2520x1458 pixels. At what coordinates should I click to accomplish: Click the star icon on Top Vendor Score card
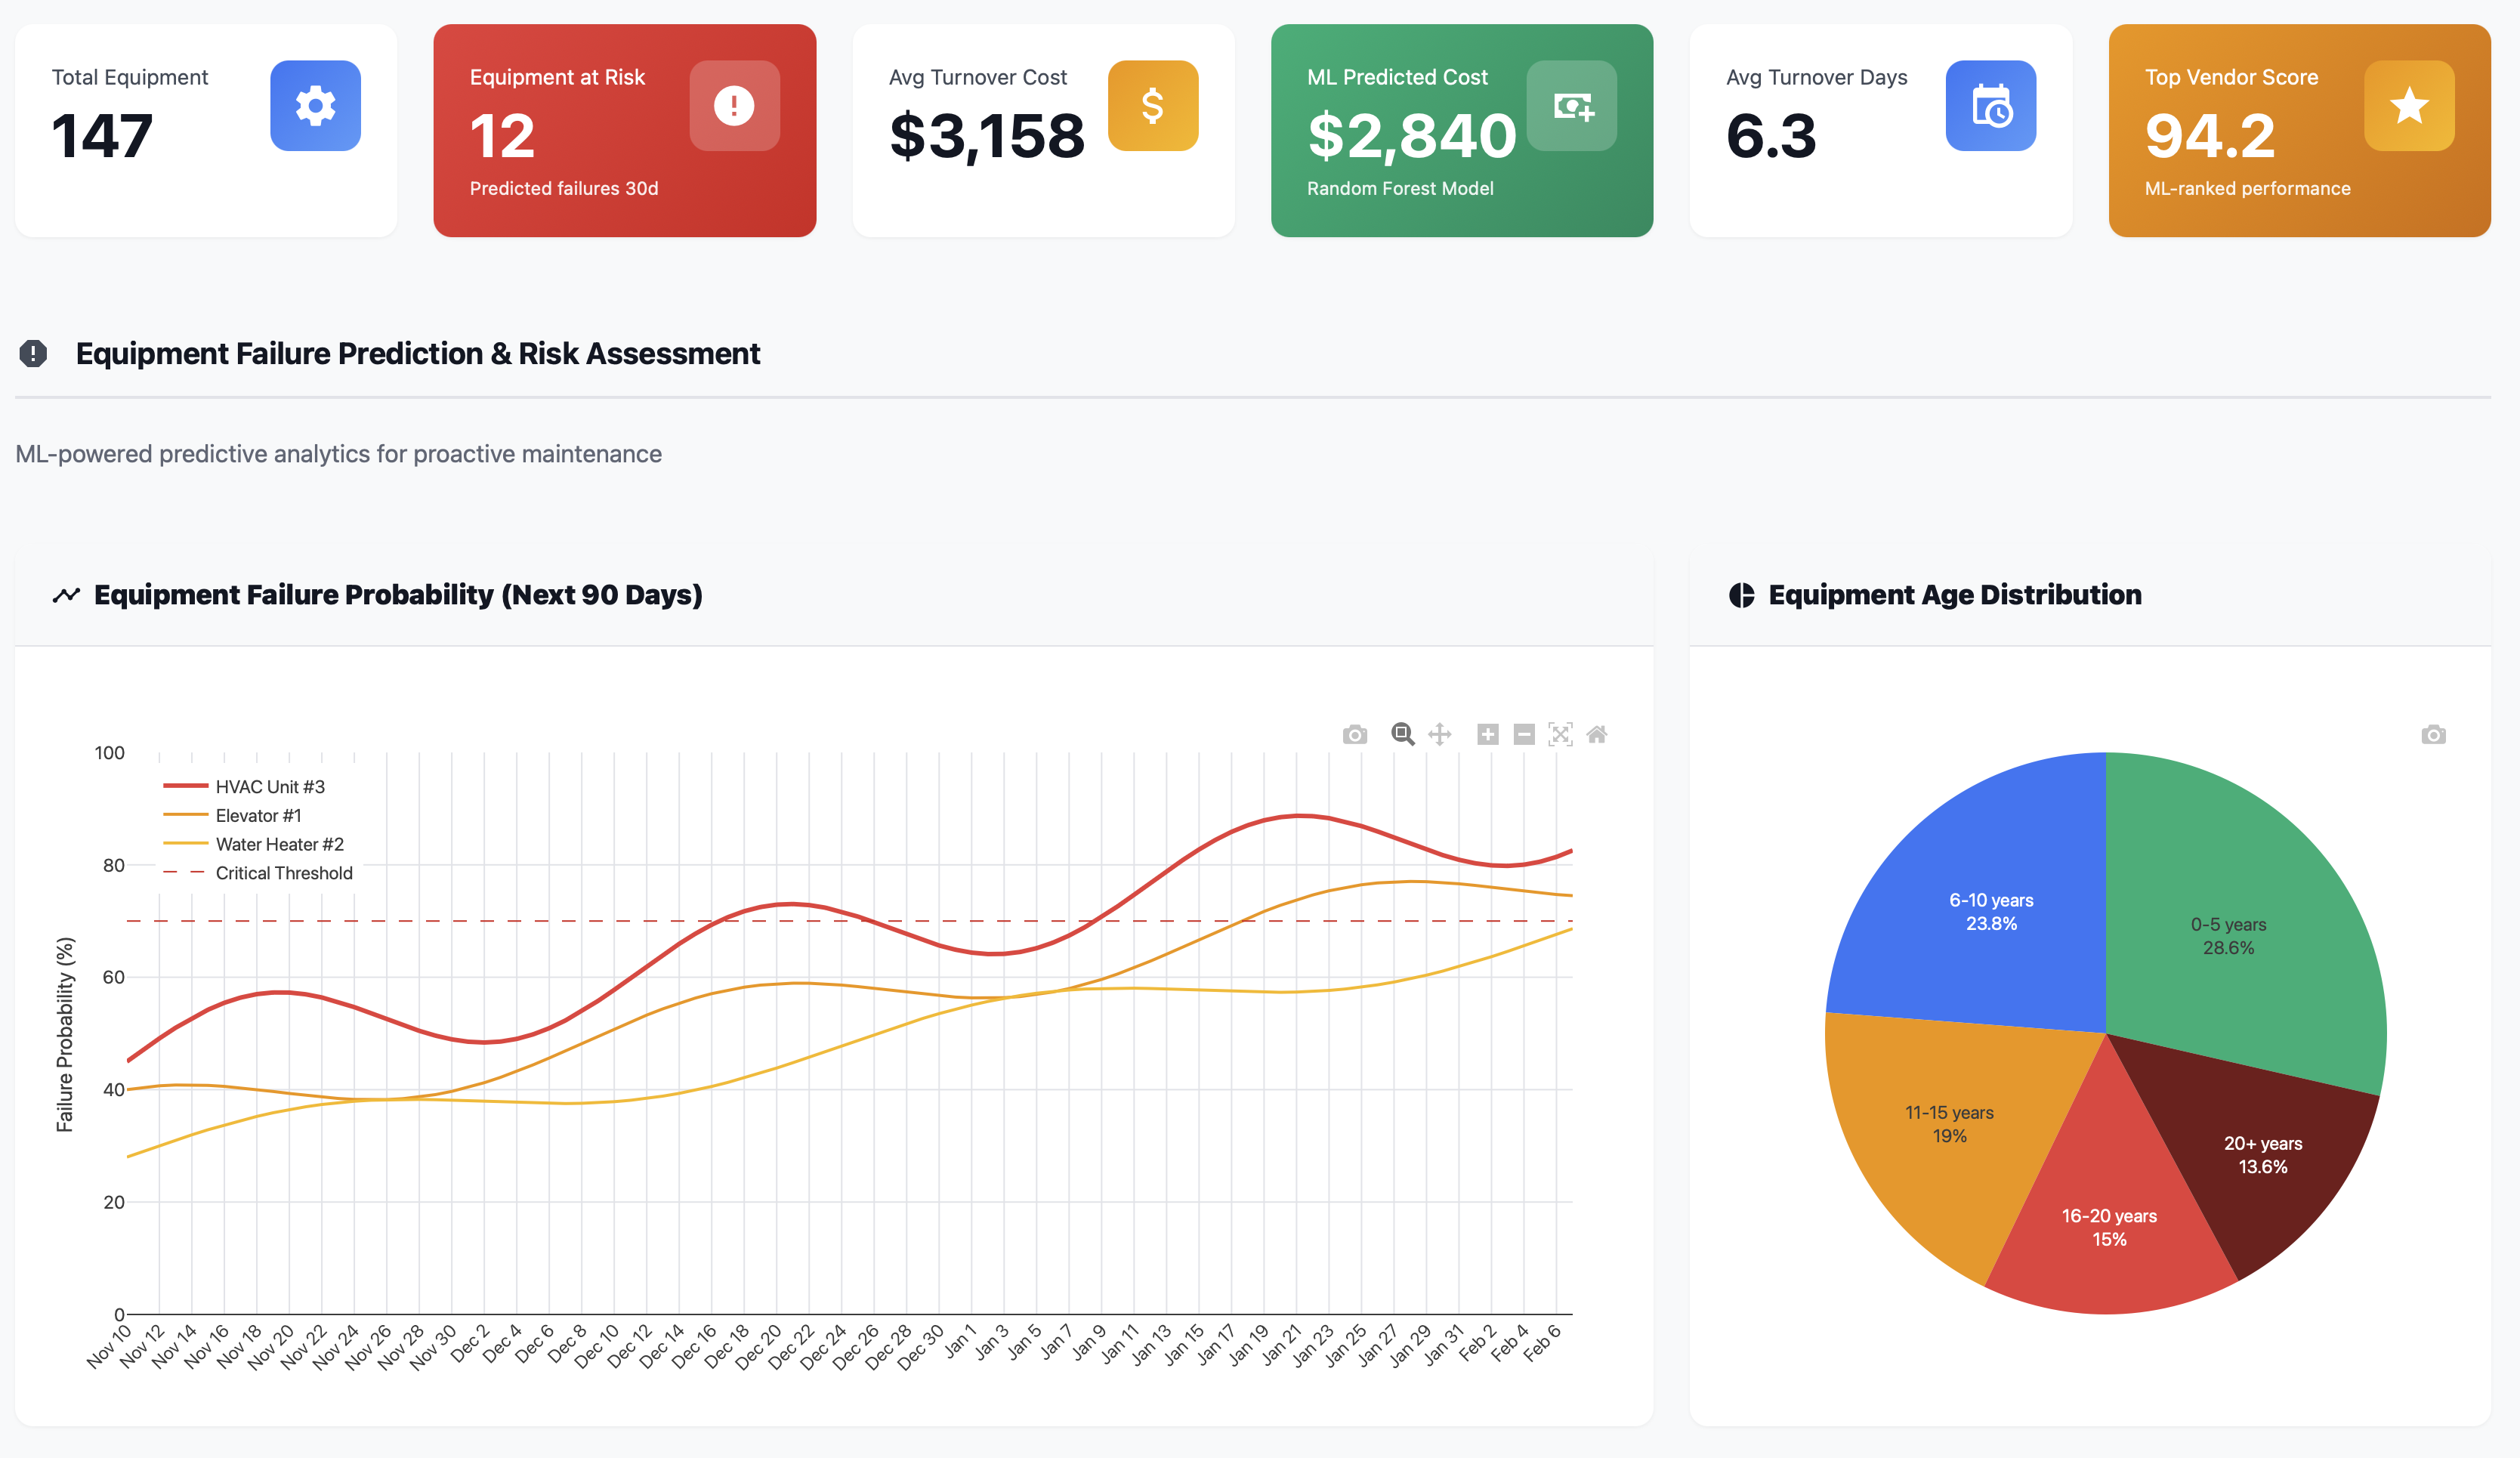pyautogui.click(x=2408, y=105)
